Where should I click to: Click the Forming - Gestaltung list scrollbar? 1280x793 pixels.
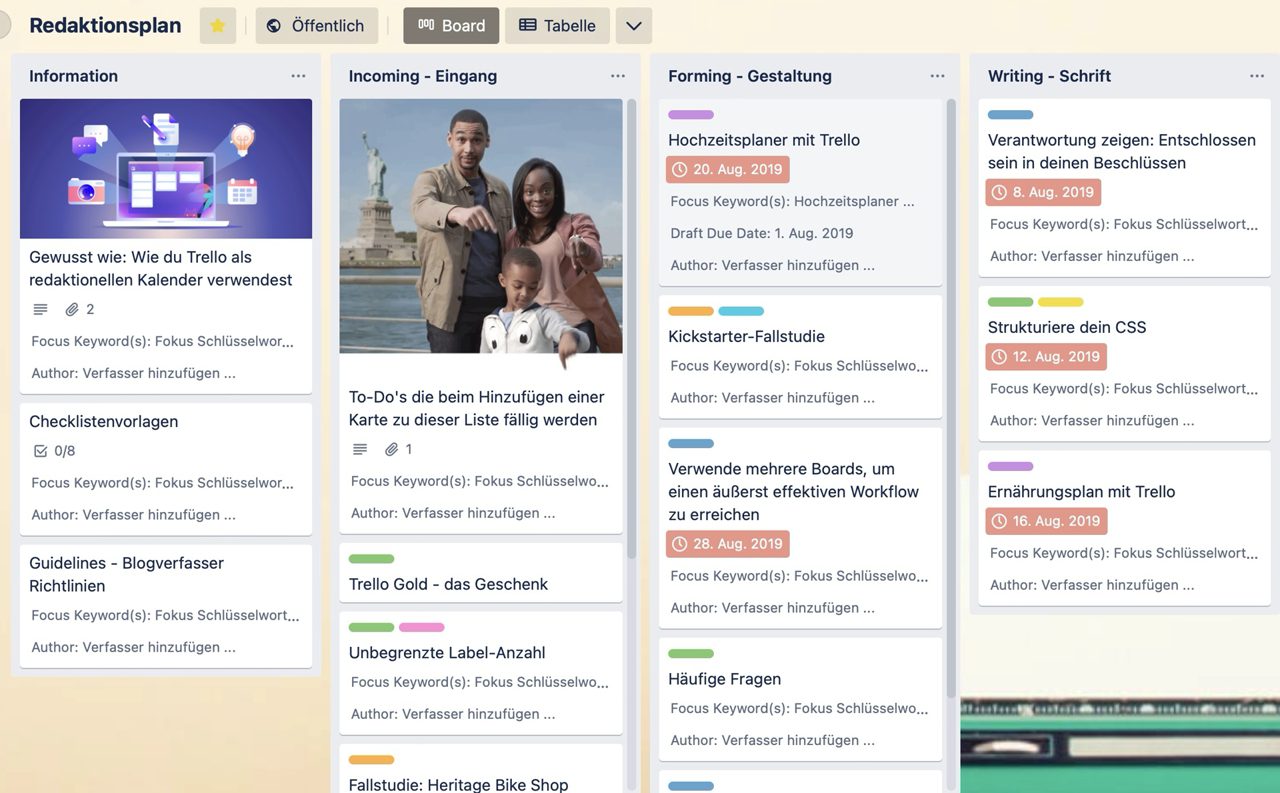tap(951, 399)
